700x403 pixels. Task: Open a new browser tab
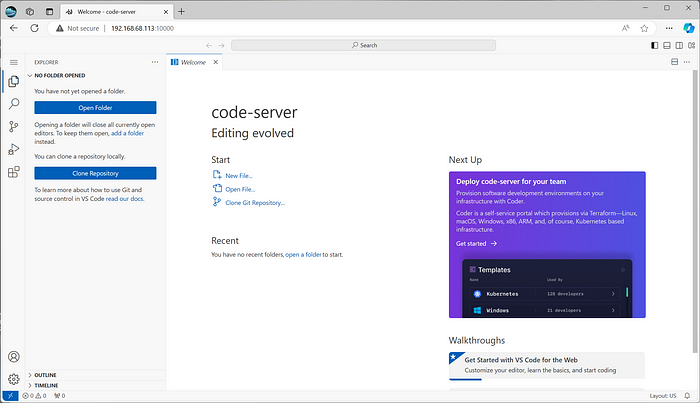tap(181, 12)
